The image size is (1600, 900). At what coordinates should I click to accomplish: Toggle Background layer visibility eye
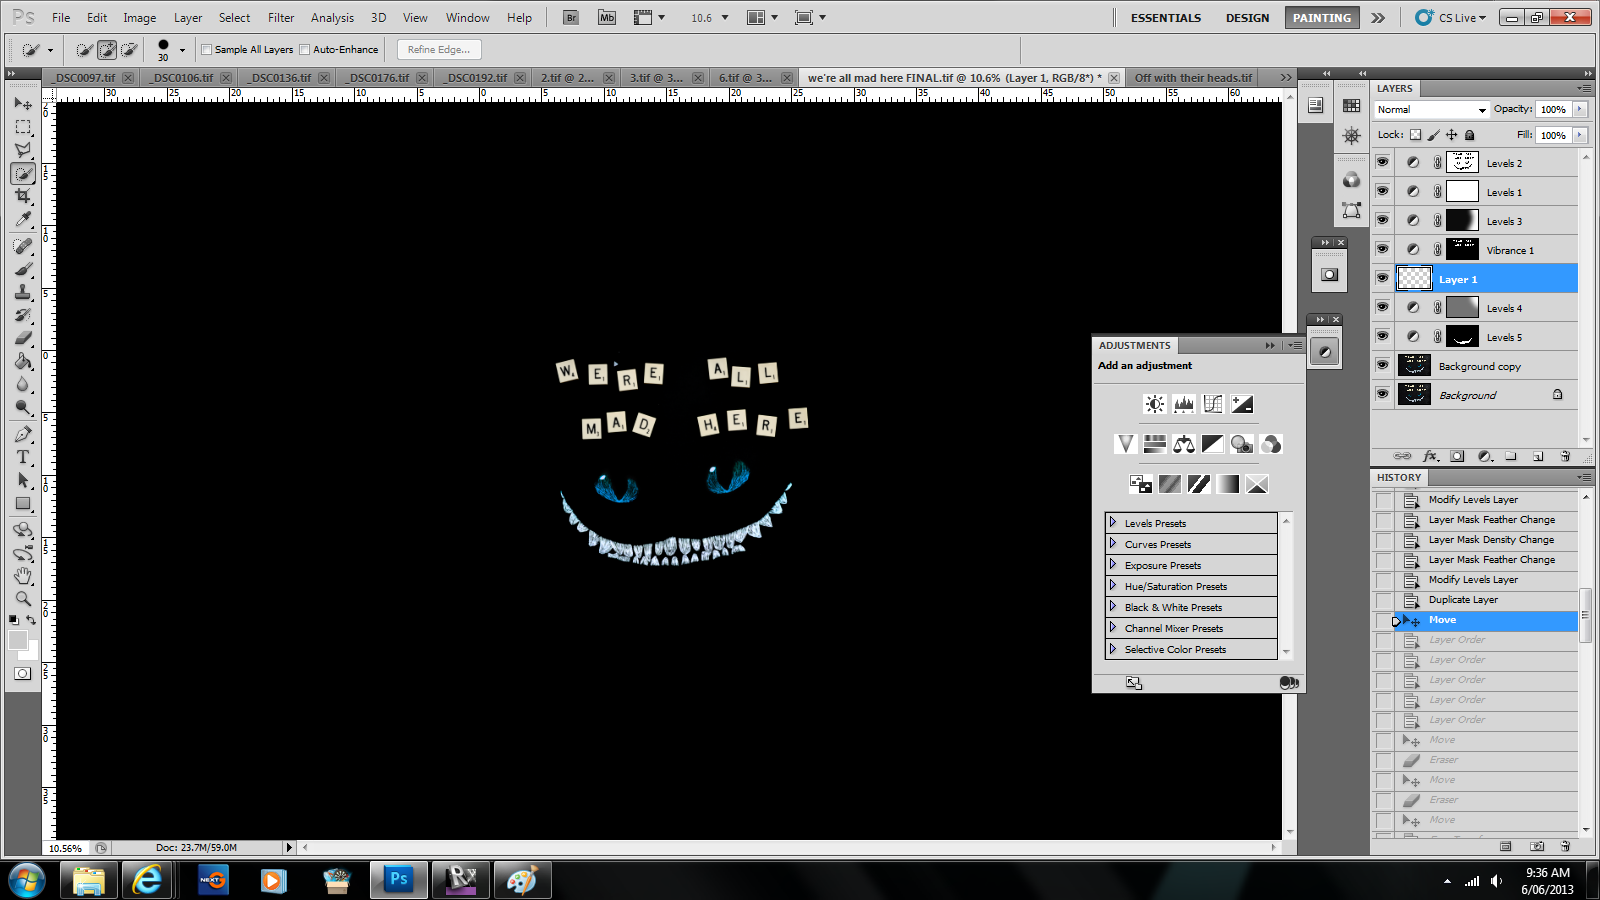[x=1383, y=394]
